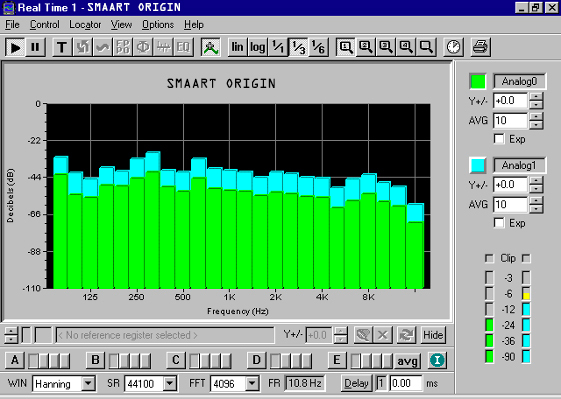Select the T transfer function tool
The height and width of the screenshot is (399, 561).
(x=62, y=47)
